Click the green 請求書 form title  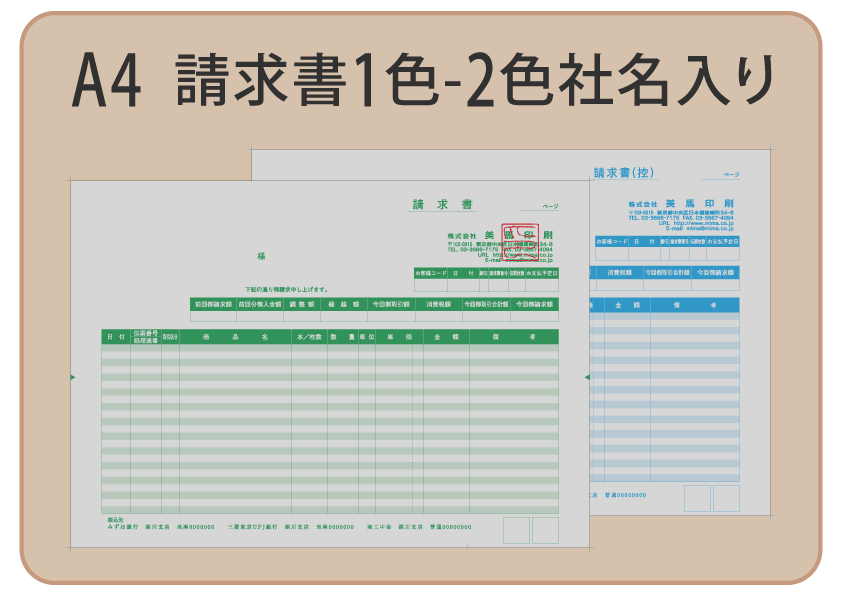point(443,205)
